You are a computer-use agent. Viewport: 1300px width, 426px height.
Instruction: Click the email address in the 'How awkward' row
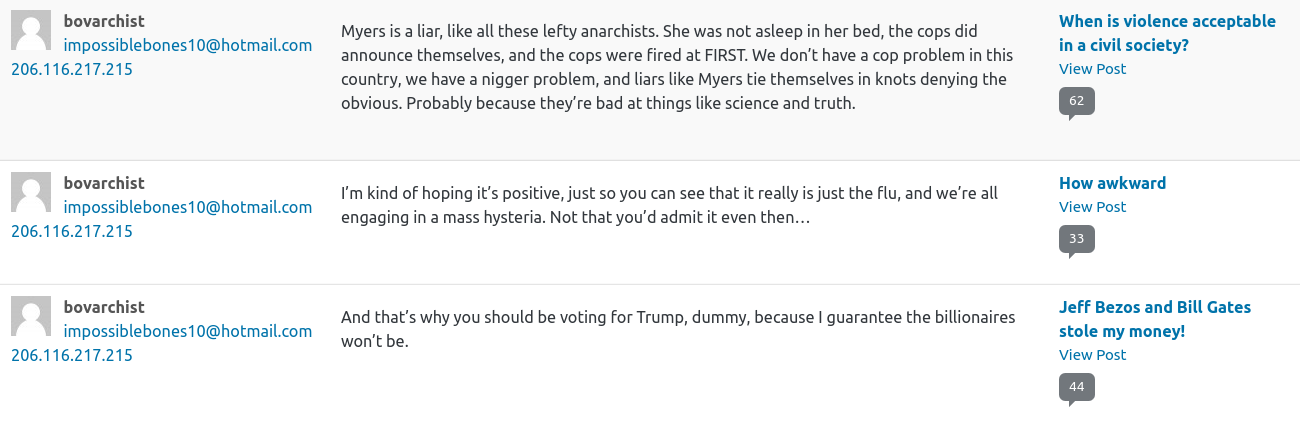pyautogui.click(x=188, y=207)
